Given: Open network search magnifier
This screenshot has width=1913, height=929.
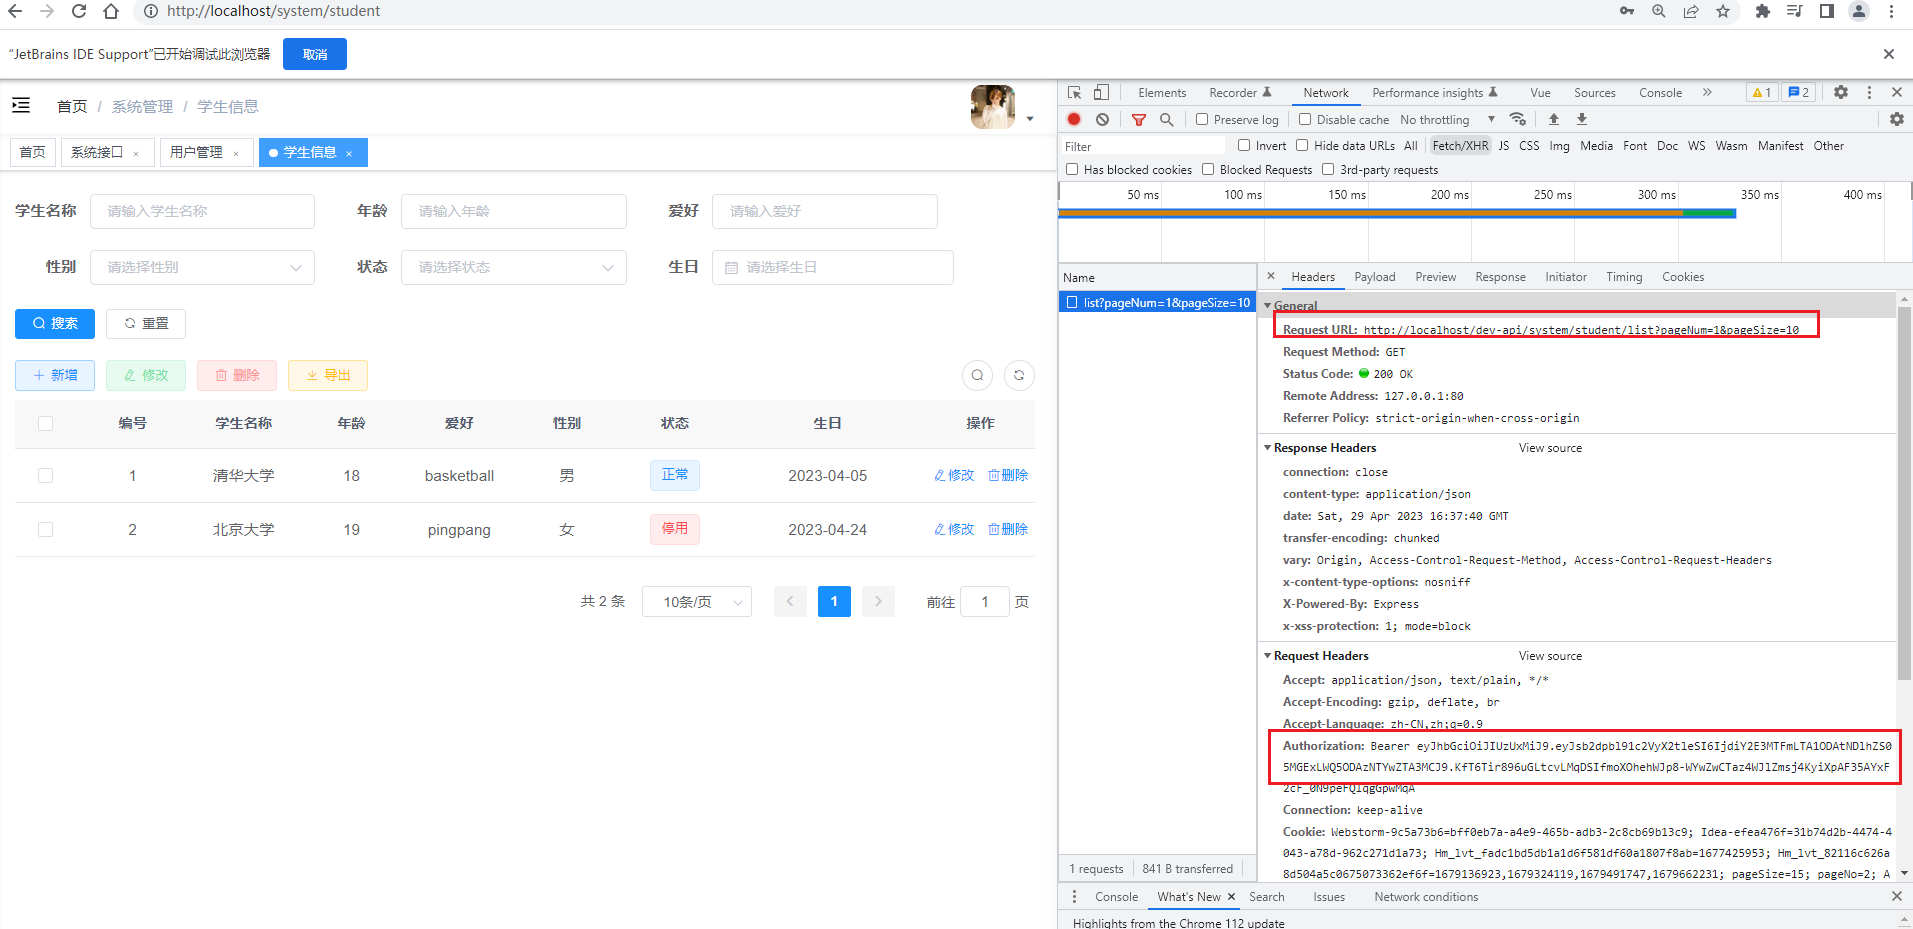Looking at the screenshot, I should 1166,119.
